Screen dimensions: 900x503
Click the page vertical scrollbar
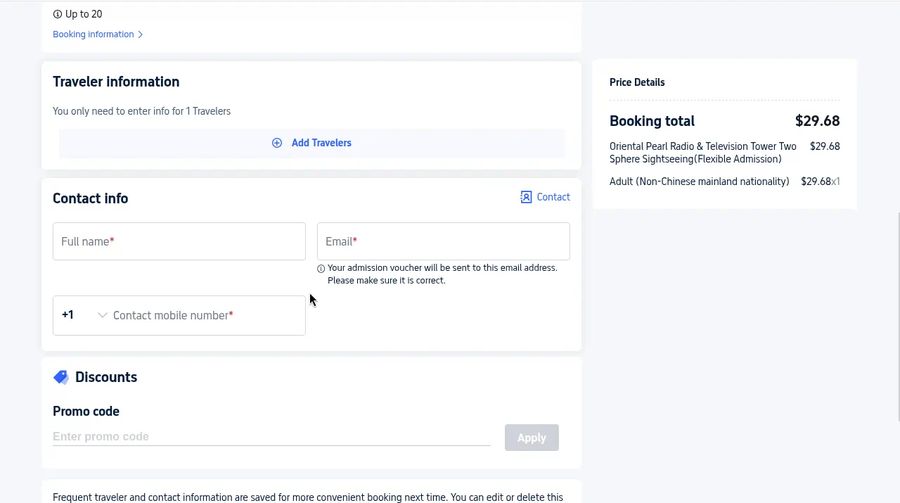(898, 316)
